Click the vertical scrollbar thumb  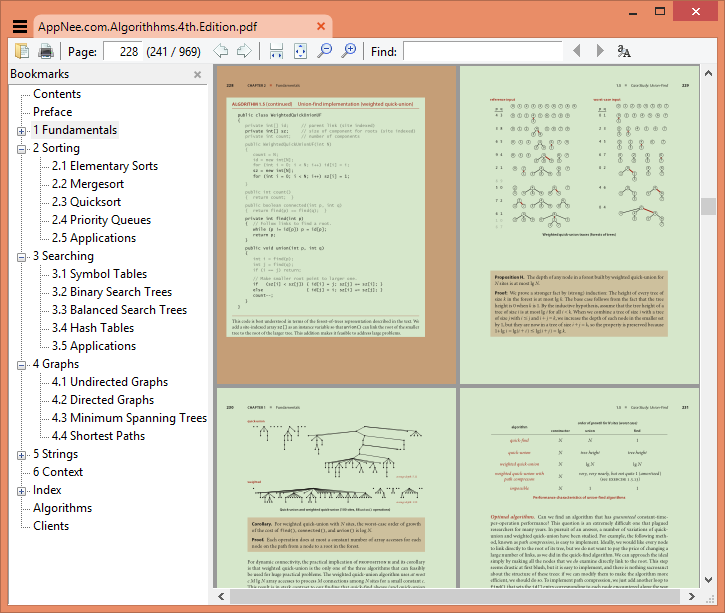[x=708, y=206]
